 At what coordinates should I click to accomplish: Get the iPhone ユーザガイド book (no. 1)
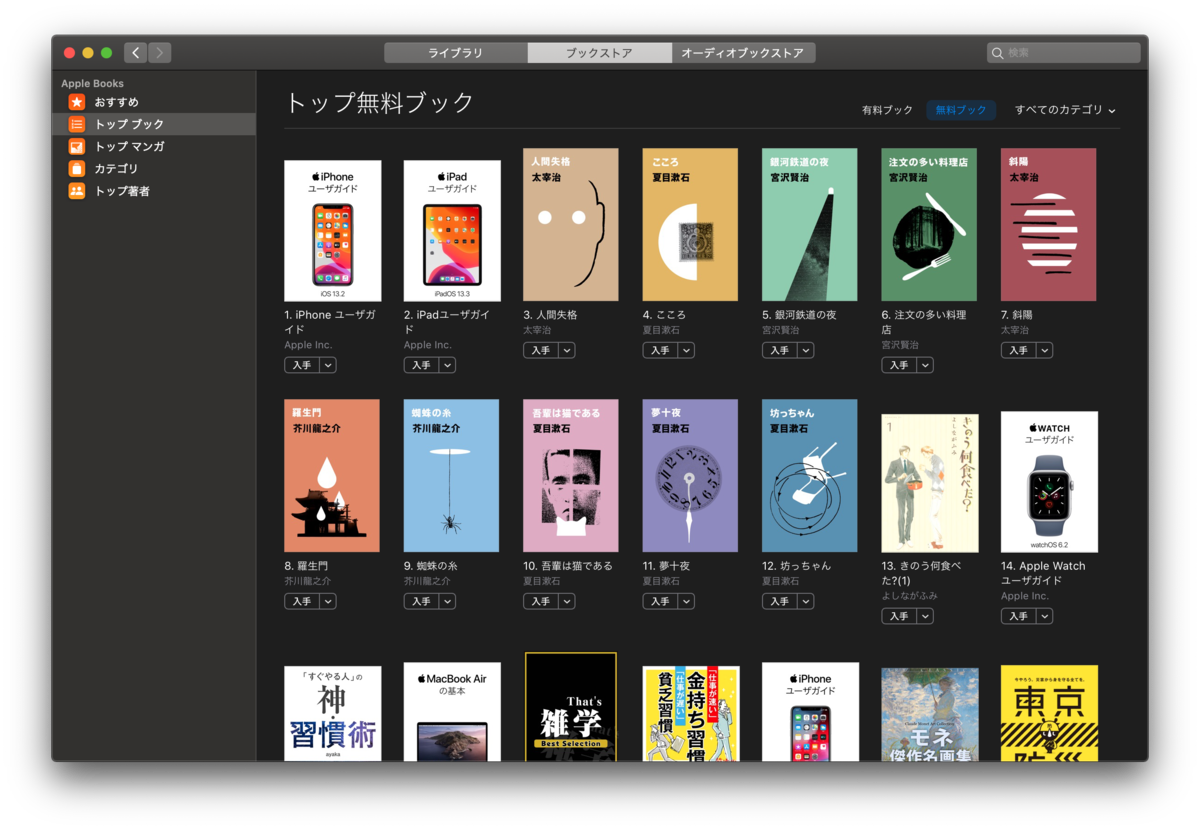[x=301, y=365]
